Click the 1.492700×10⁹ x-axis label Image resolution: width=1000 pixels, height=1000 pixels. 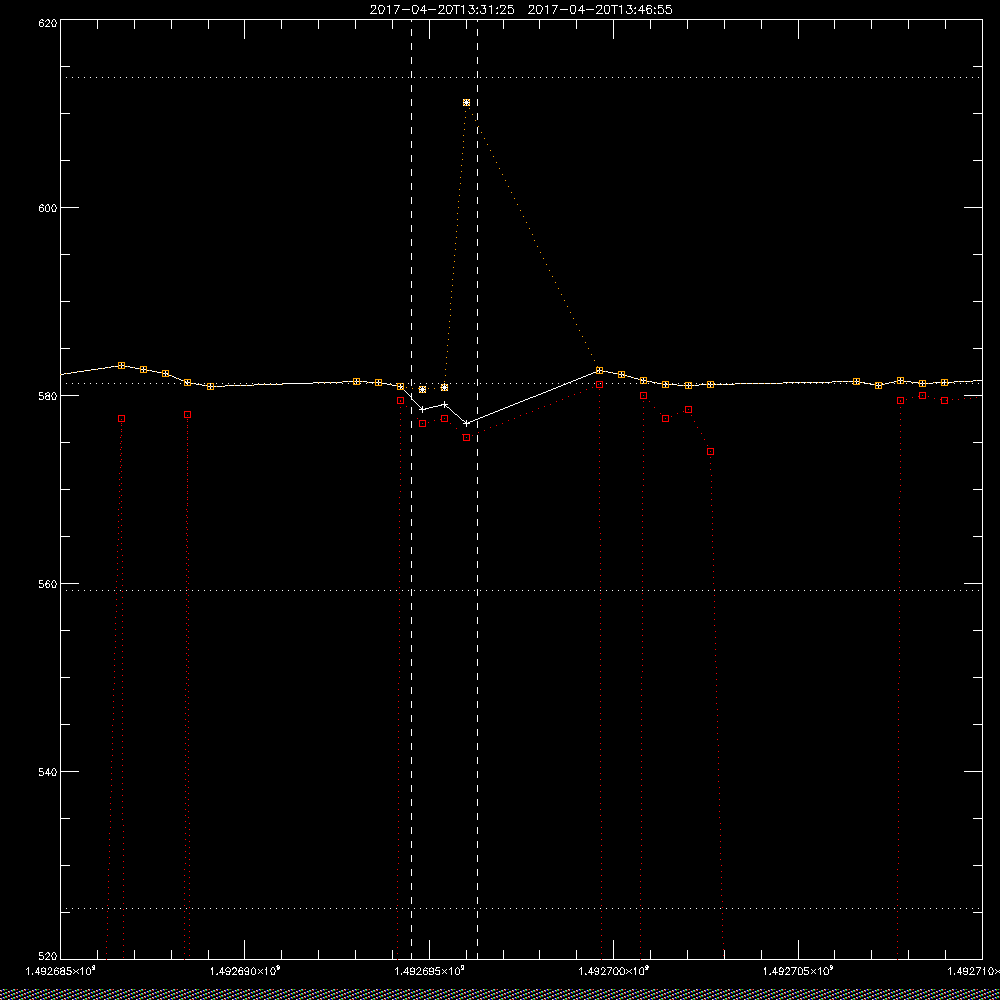(x=614, y=971)
